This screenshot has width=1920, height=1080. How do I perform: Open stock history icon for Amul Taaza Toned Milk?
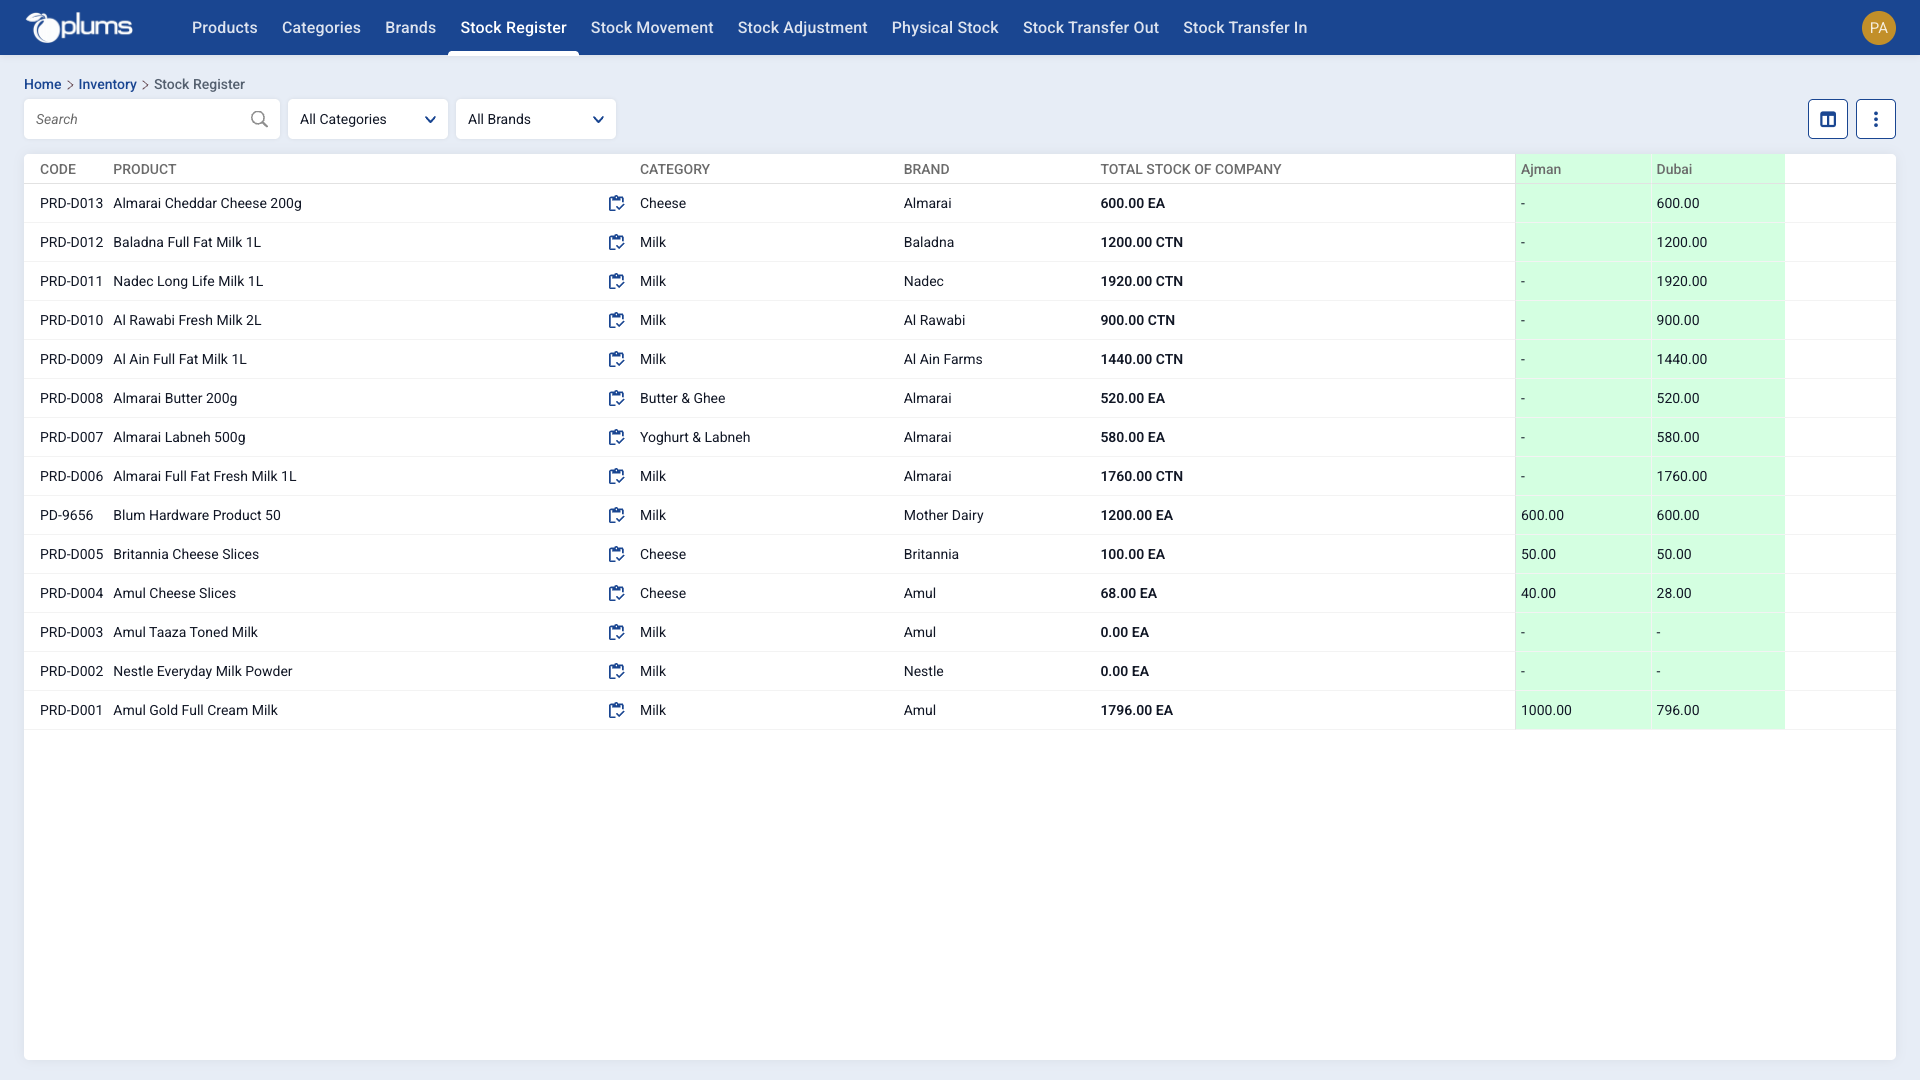coord(616,632)
